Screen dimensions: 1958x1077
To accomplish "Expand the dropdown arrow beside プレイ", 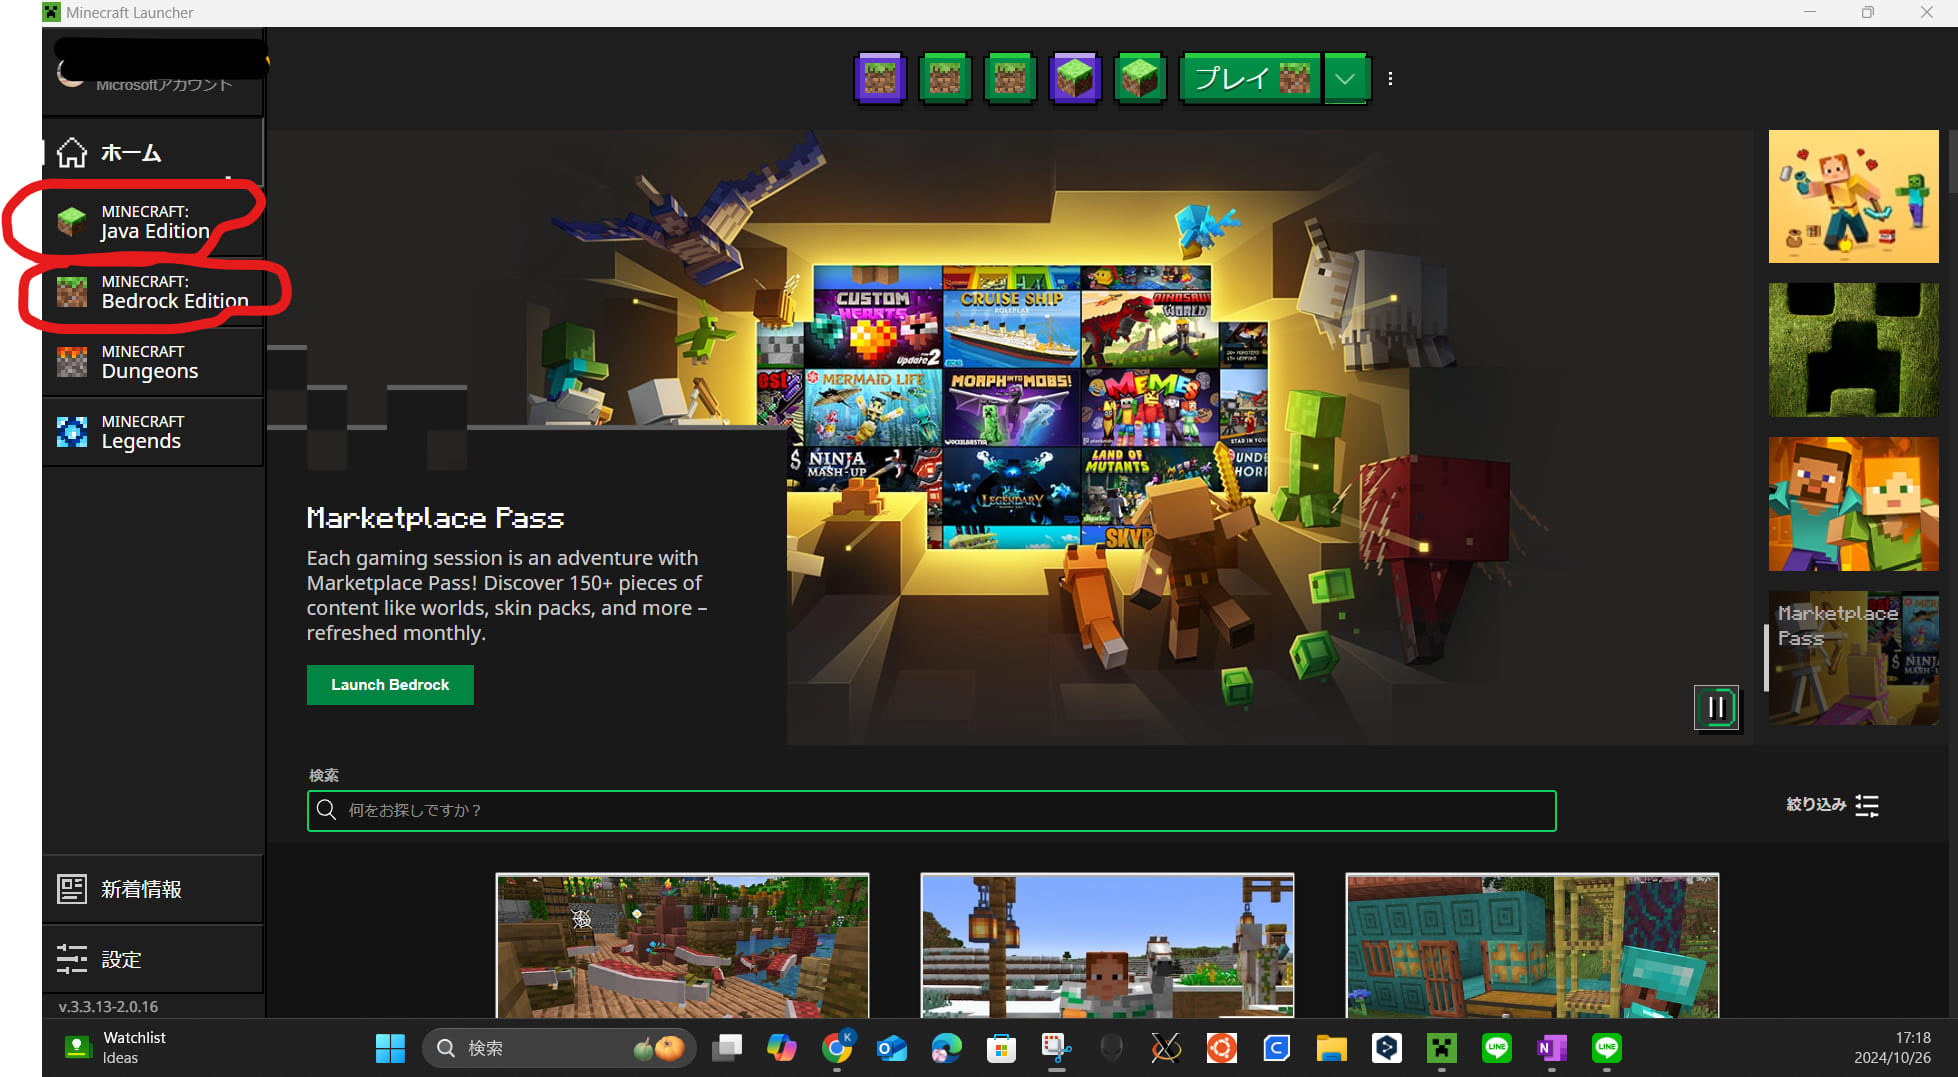I will tap(1346, 79).
